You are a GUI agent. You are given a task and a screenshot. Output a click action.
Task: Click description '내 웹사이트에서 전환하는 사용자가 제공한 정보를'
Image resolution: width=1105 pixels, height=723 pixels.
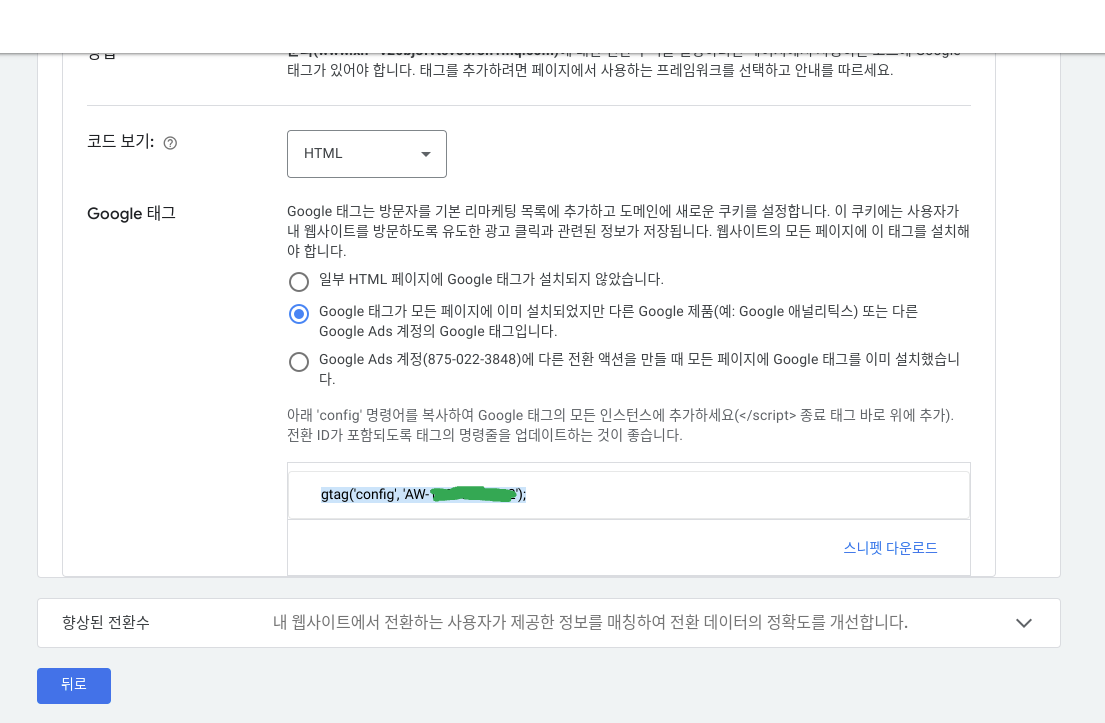pos(590,622)
